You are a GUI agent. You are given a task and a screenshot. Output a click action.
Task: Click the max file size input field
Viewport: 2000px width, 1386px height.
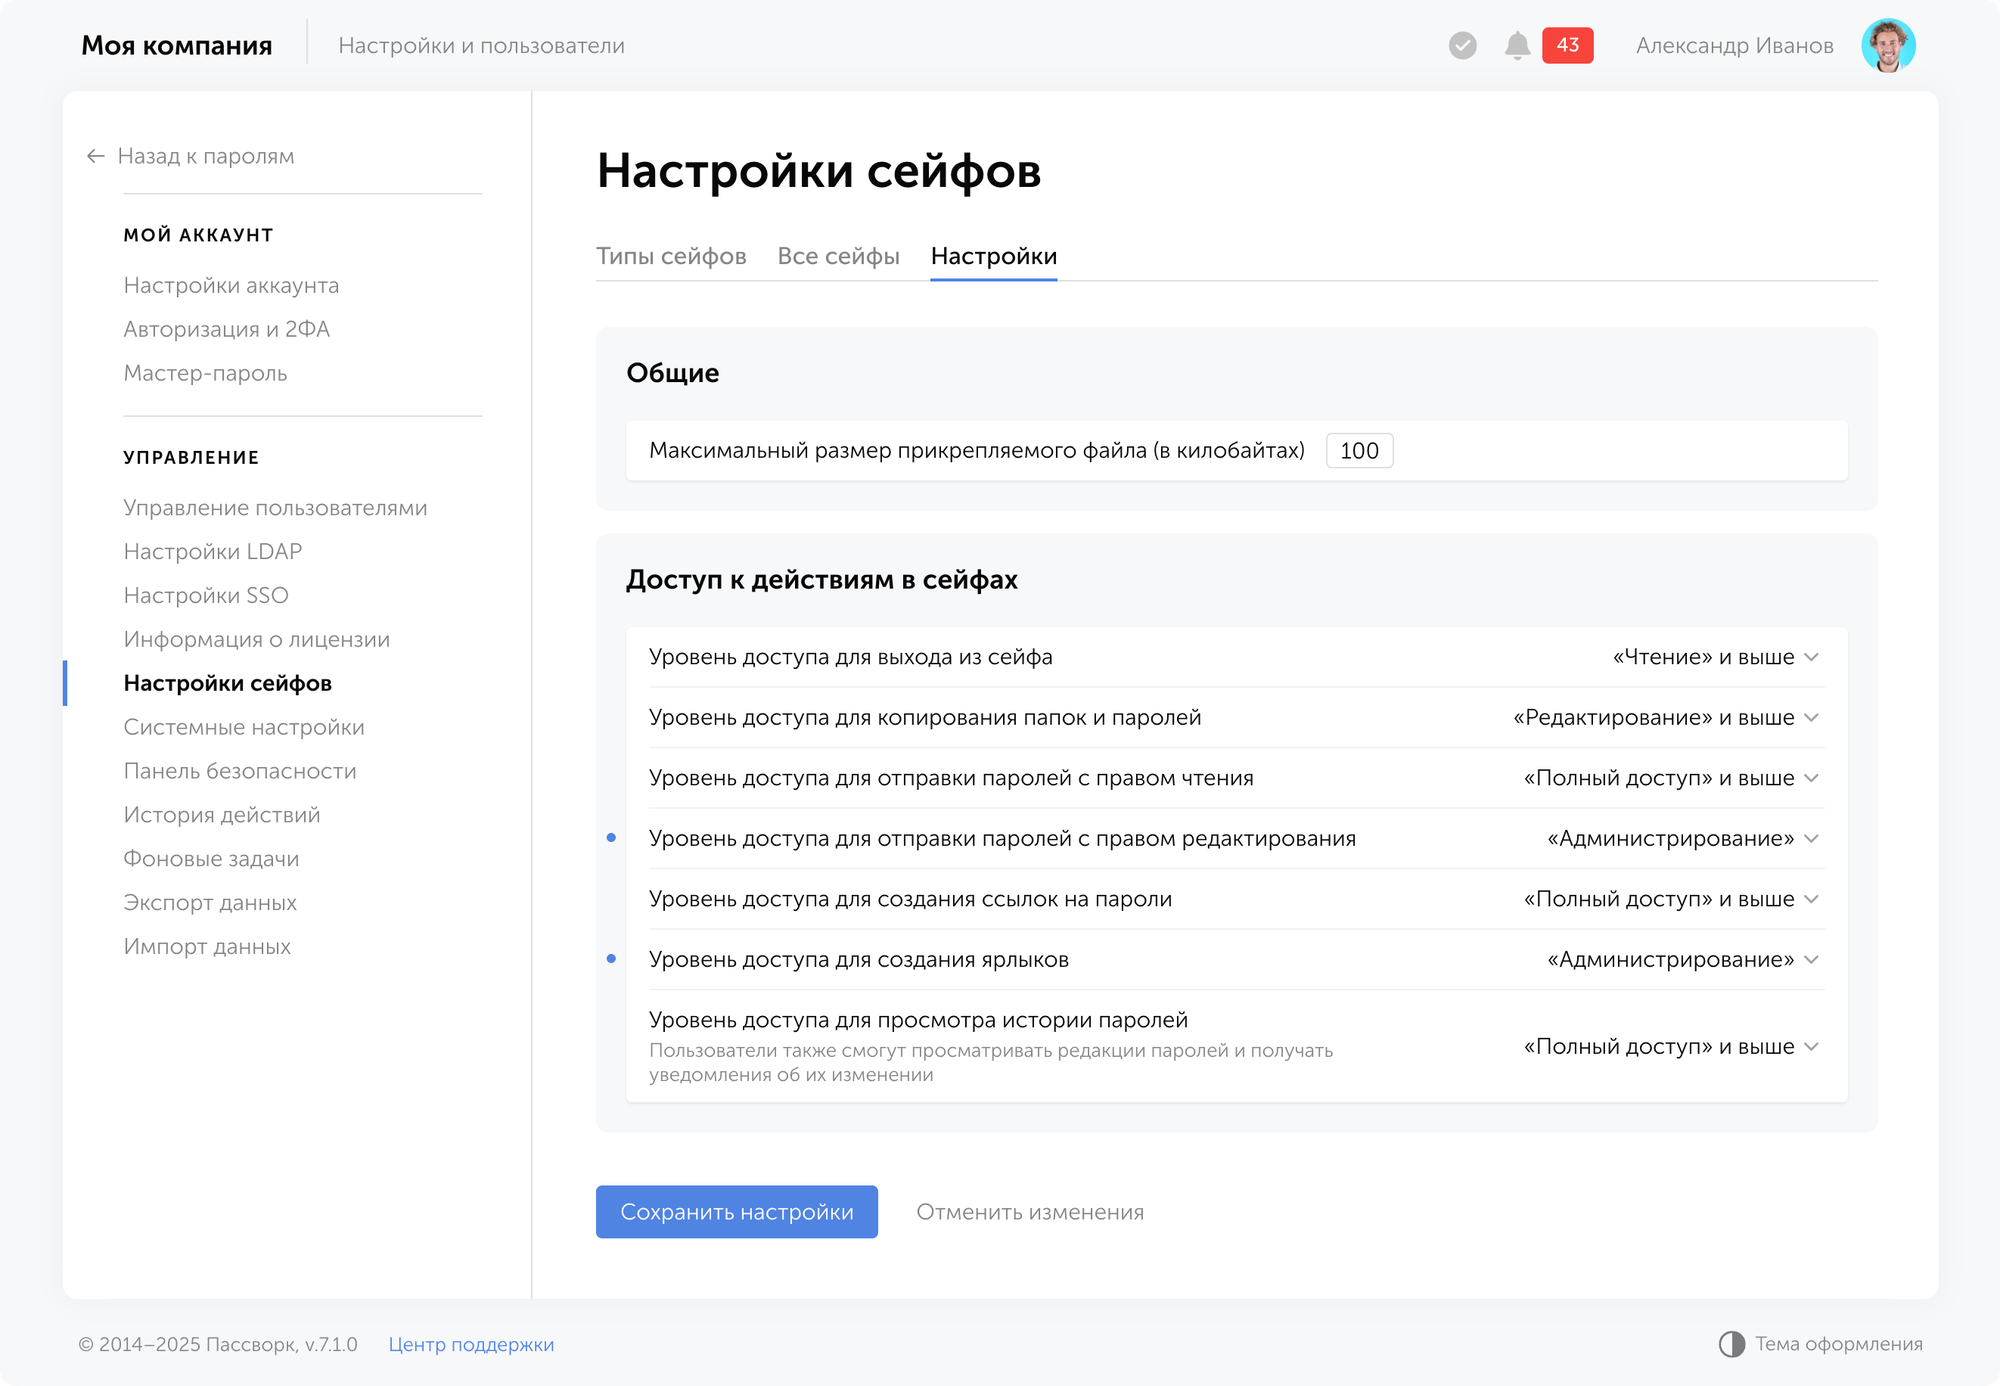(x=1359, y=451)
